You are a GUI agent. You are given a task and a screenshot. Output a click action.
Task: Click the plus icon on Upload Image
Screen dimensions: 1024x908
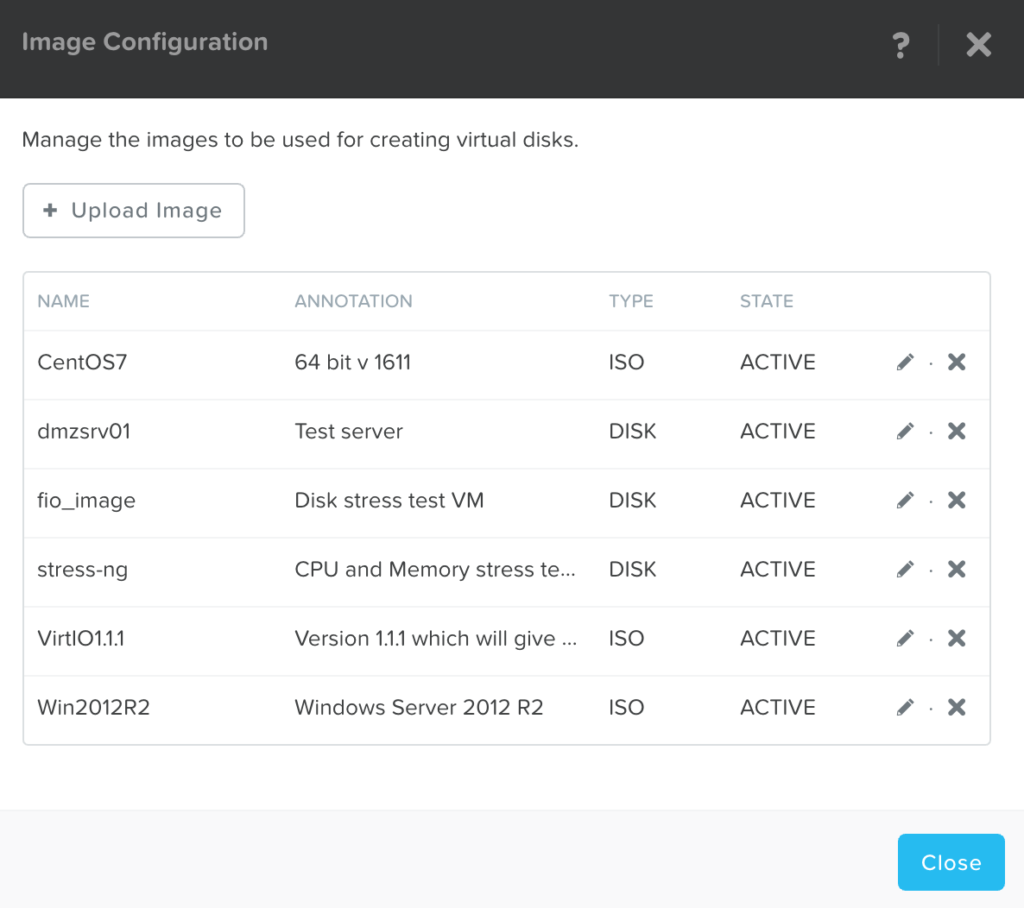(49, 210)
